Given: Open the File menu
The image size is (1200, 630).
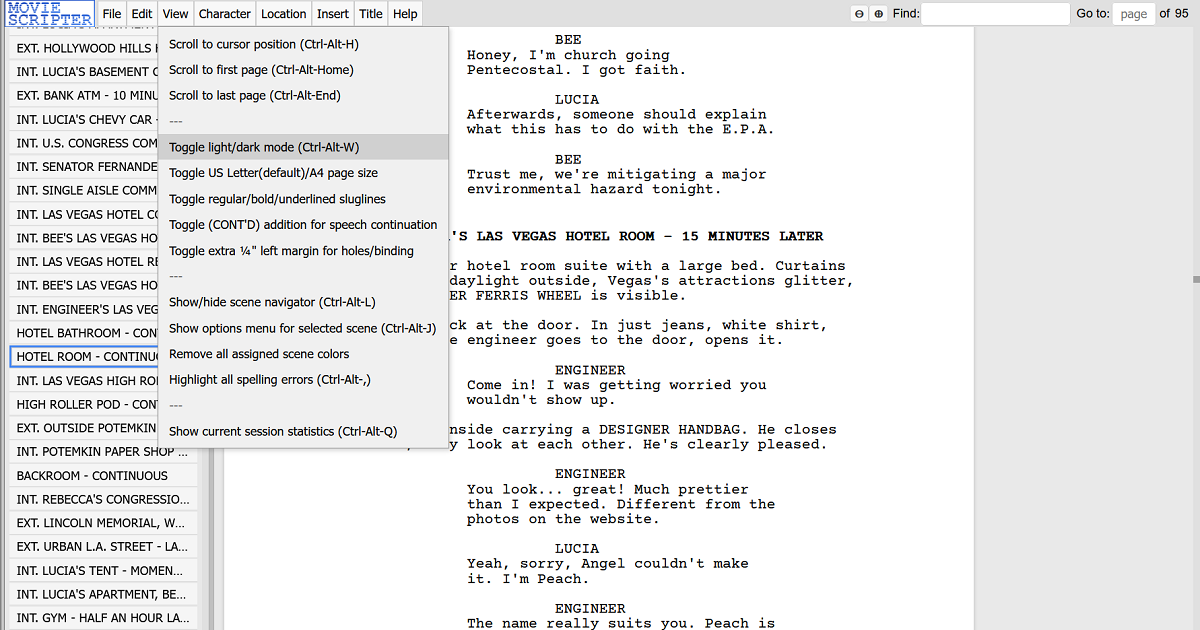Looking at the screenshot, I should point(112,14).
